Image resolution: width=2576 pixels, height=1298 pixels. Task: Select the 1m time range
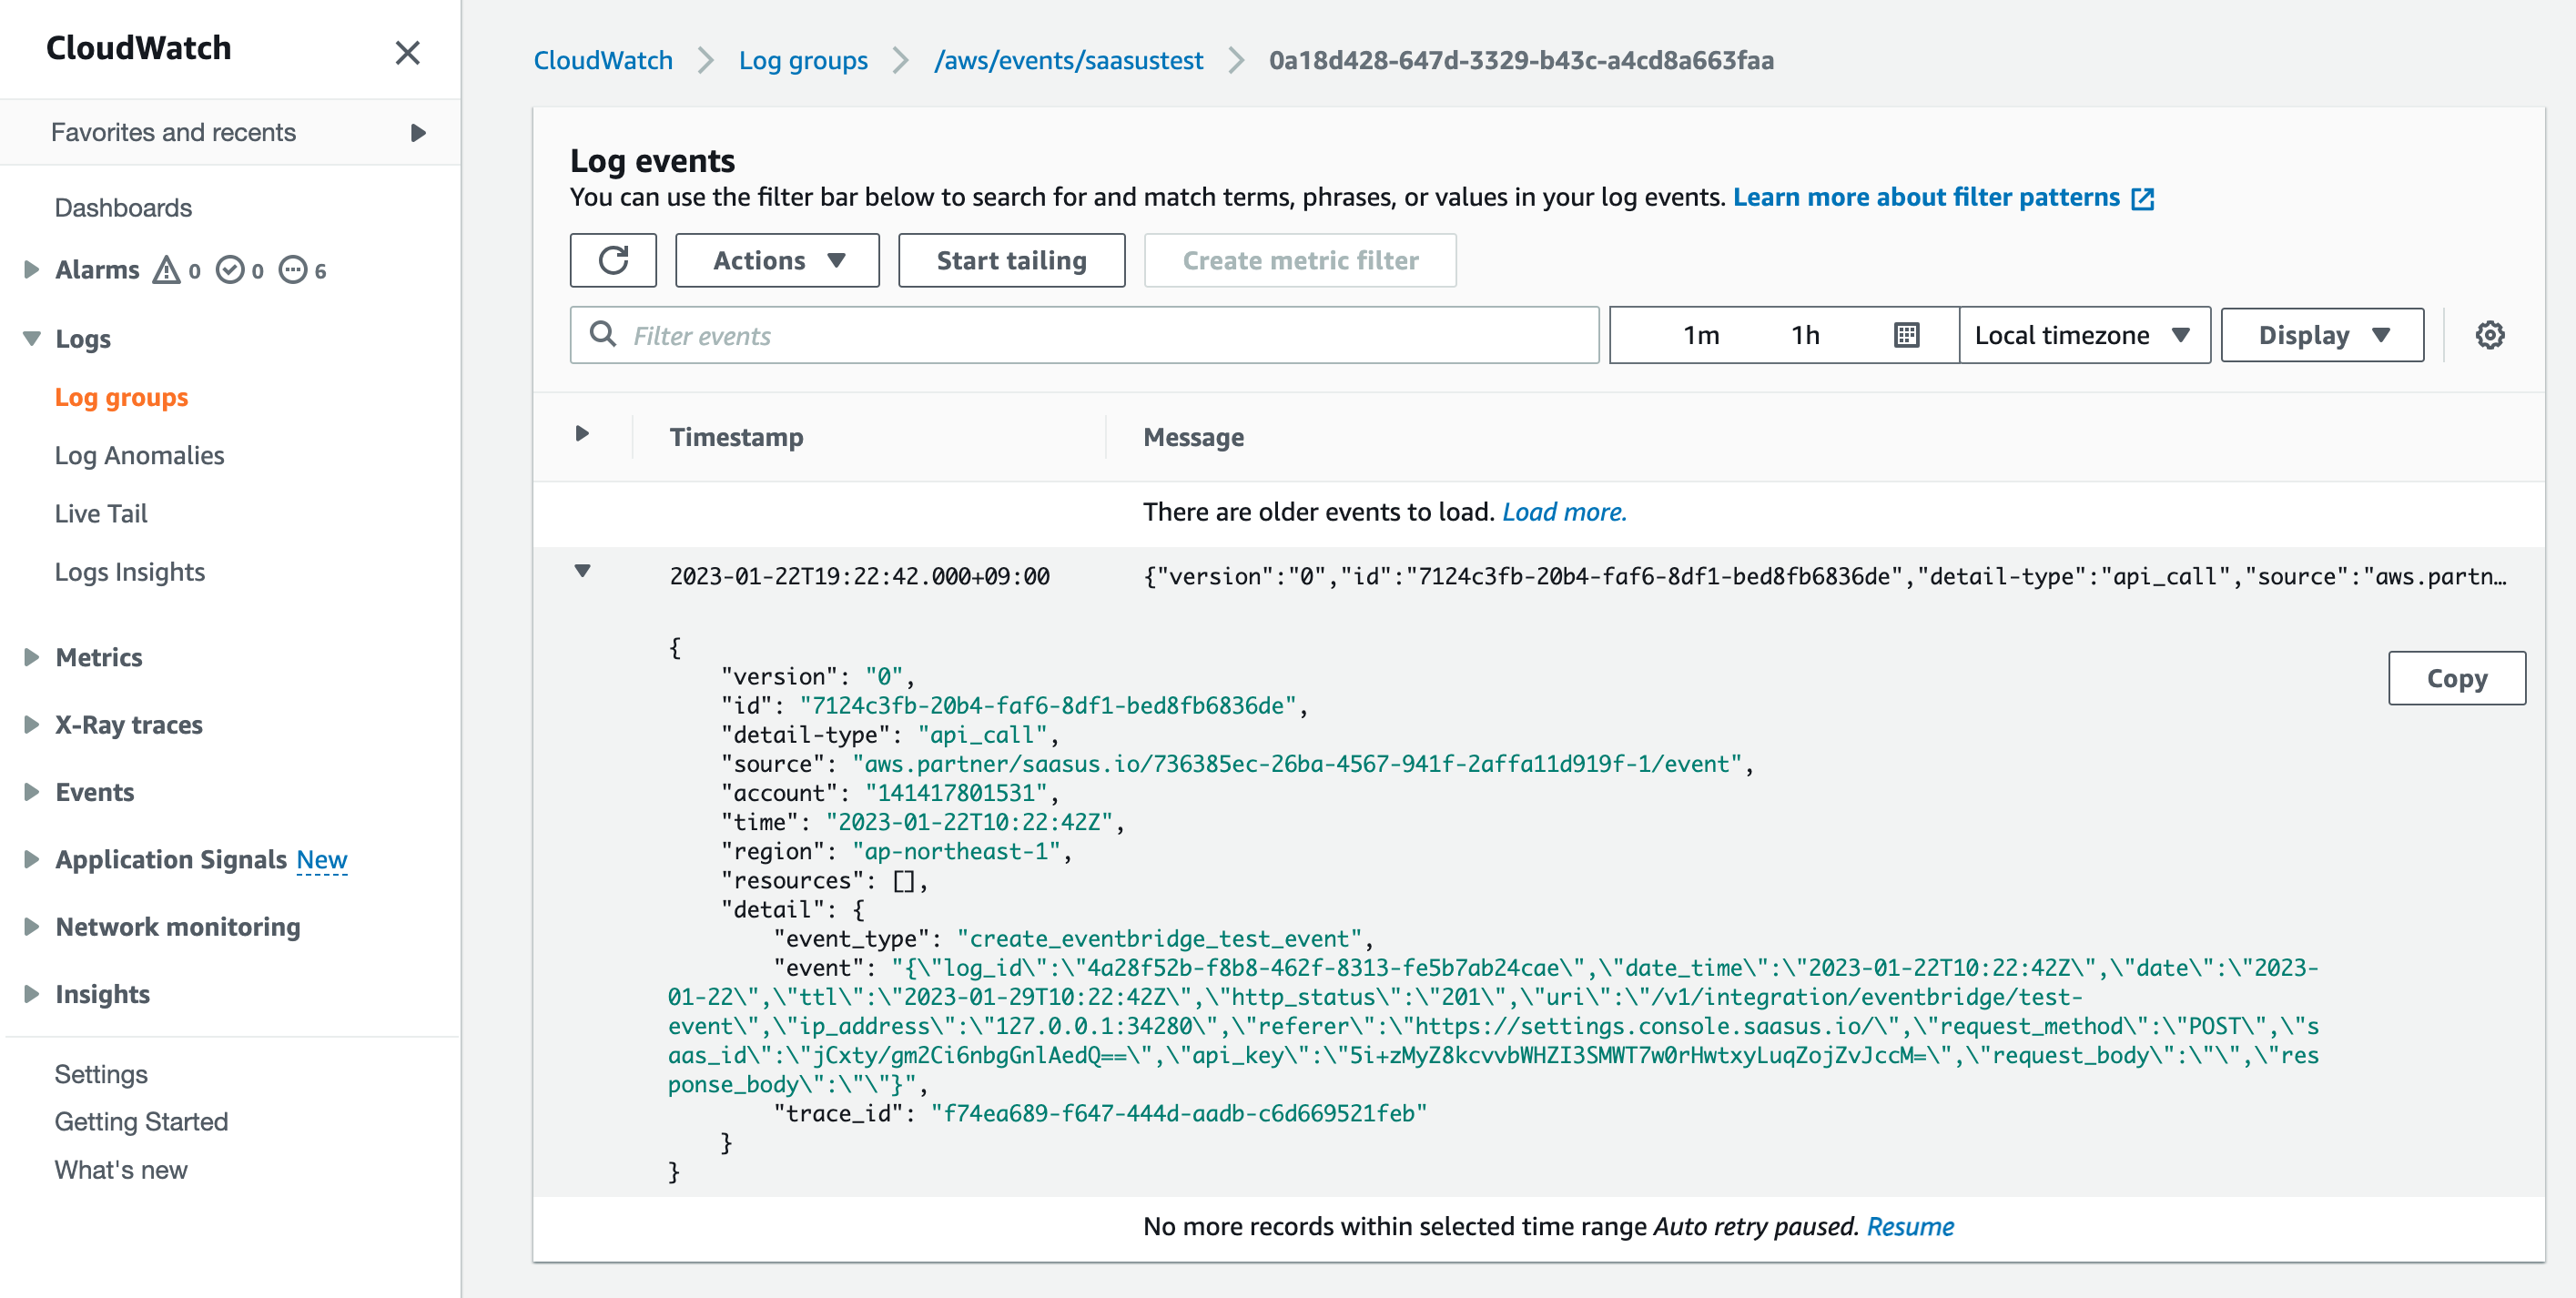(x=1700, y=335)
